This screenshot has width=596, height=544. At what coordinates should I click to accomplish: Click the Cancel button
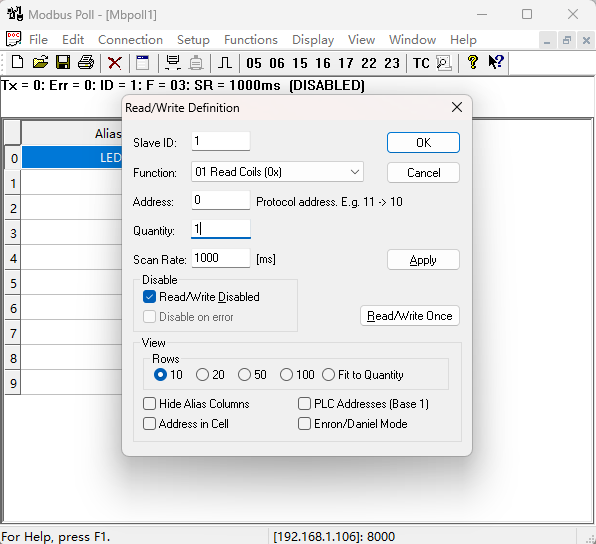tap(423, 173)
